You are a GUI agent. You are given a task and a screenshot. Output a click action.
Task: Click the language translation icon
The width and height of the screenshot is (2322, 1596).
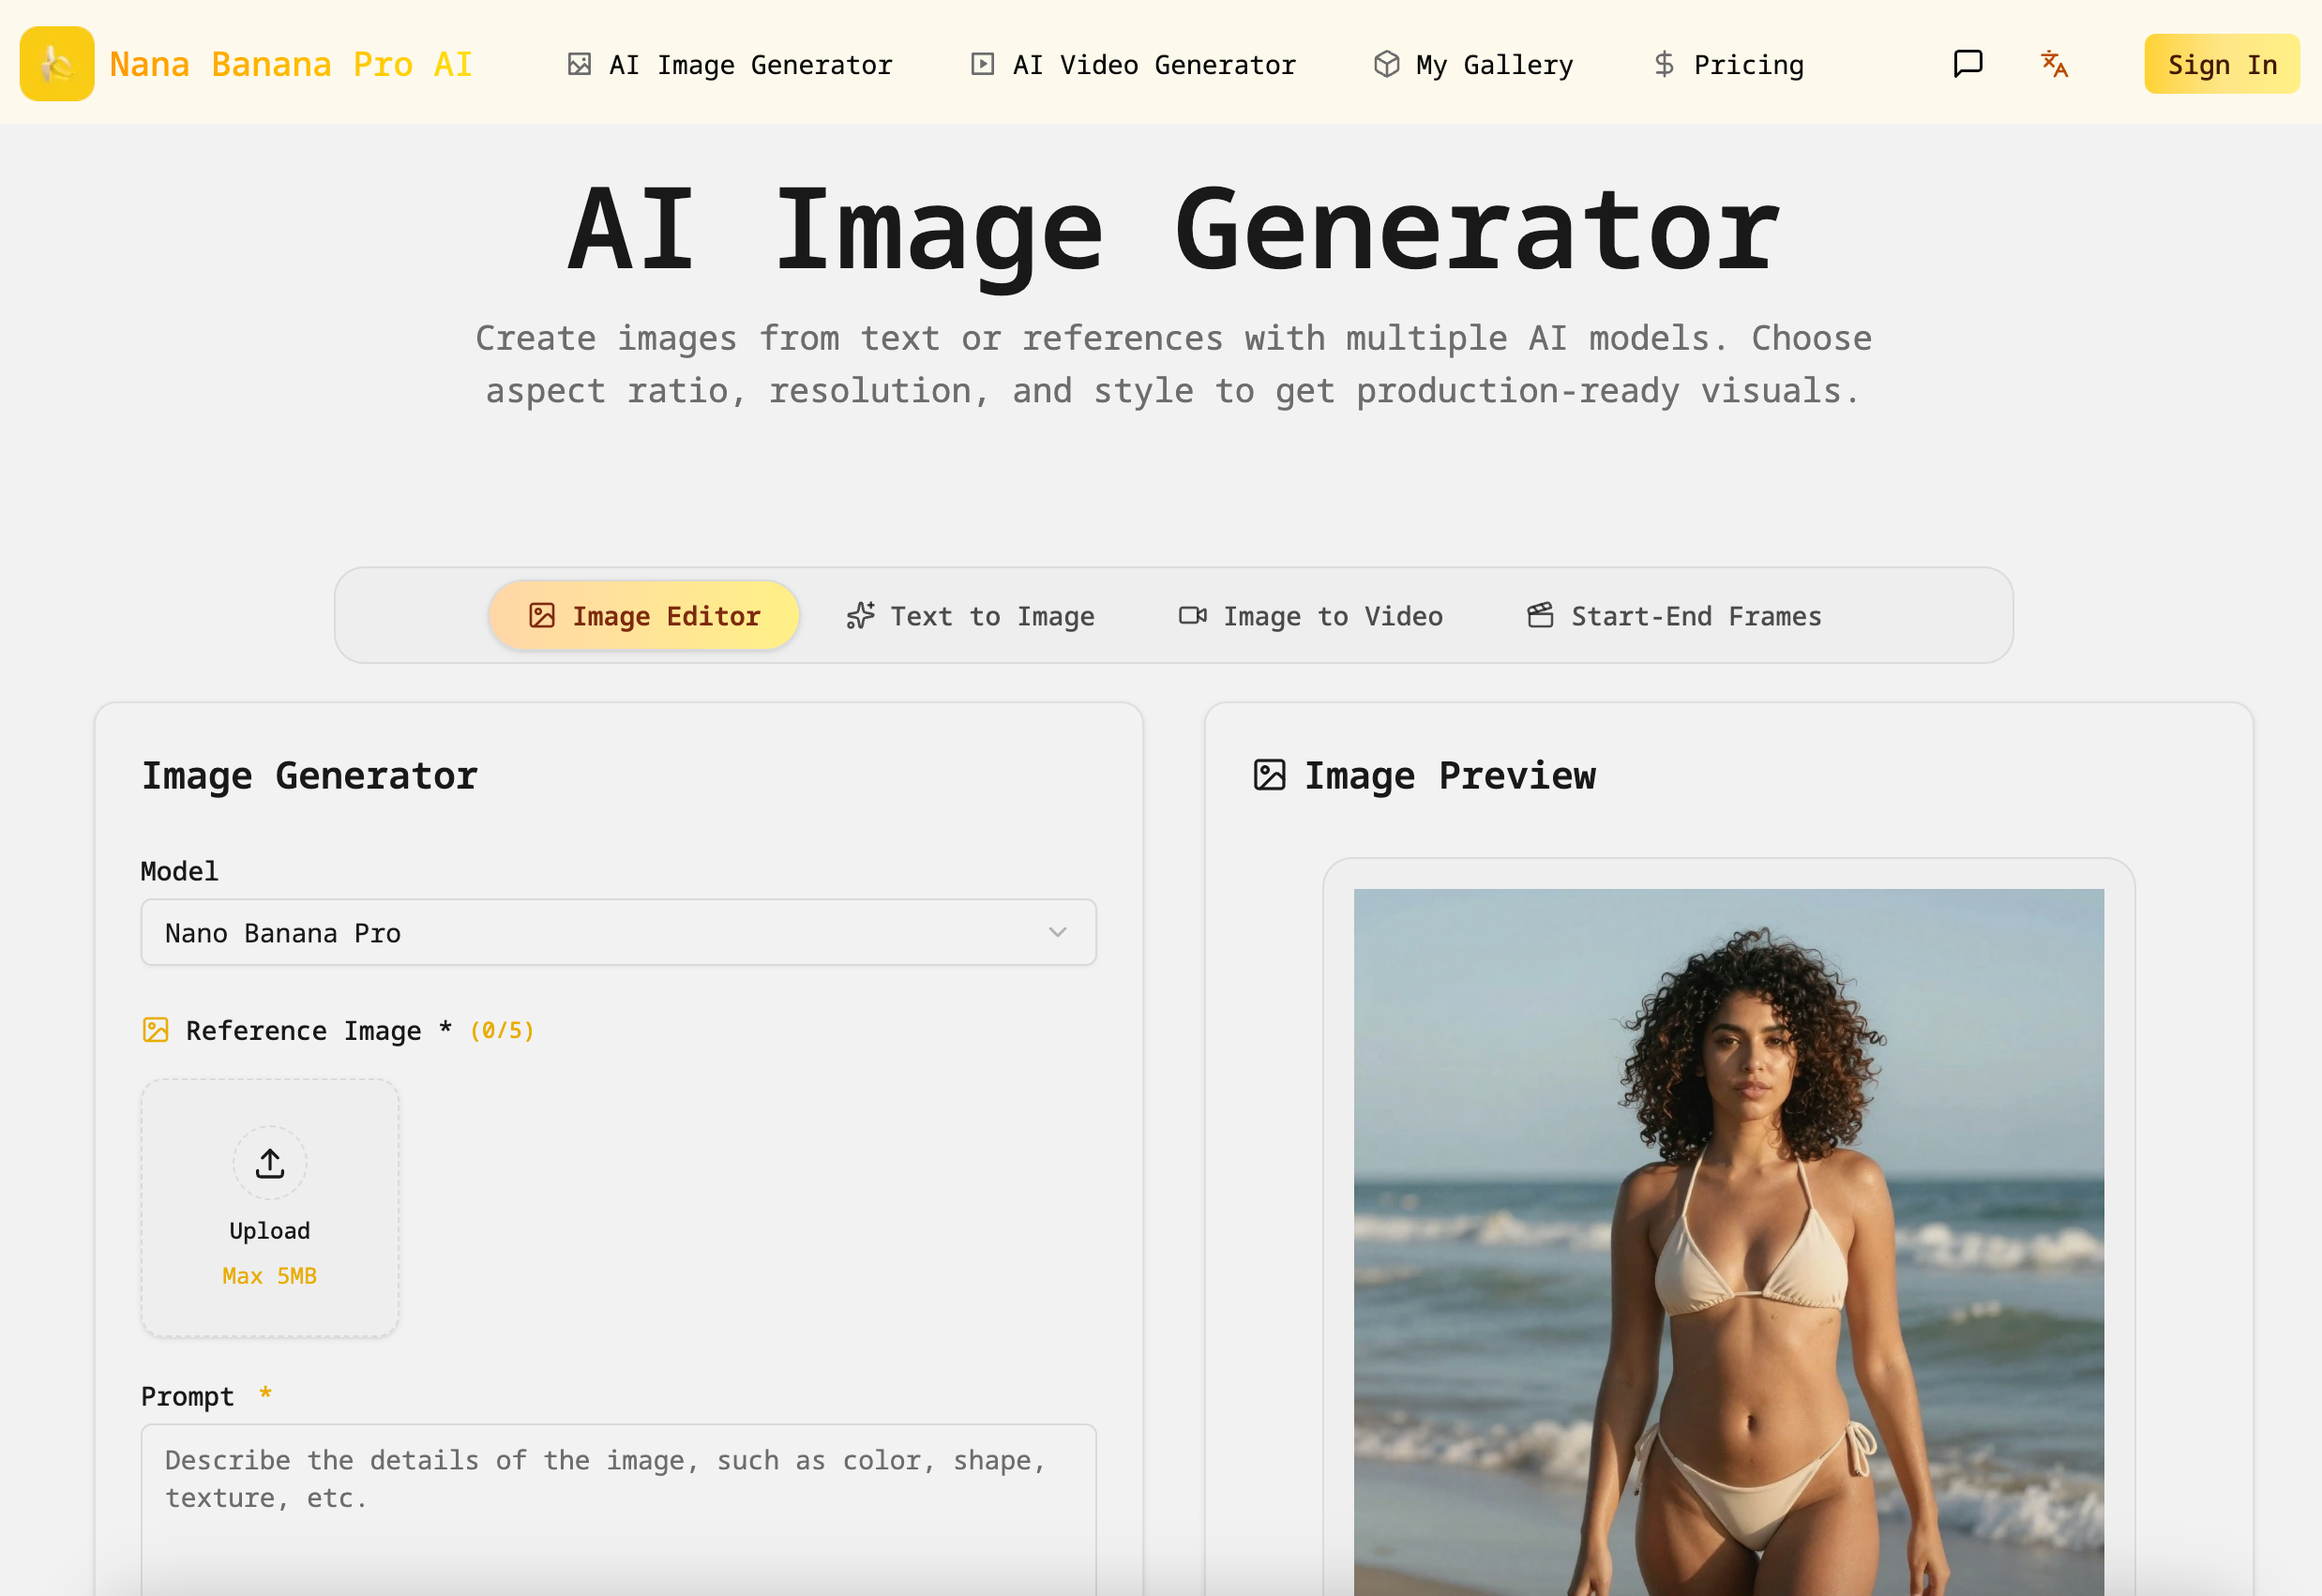(2053, 63)
